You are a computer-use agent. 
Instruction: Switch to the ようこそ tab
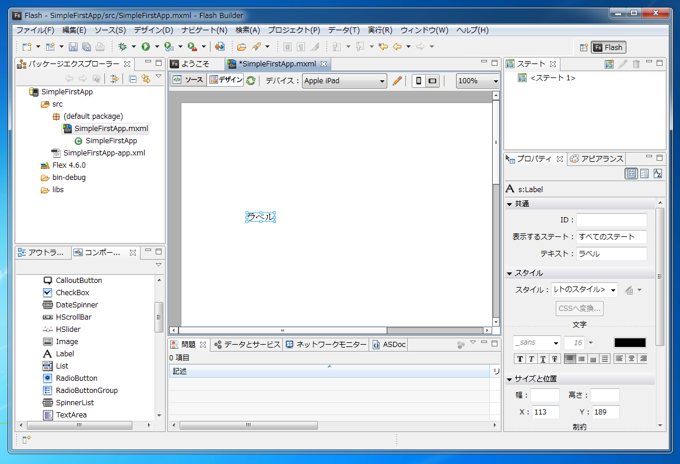(190, 64)
